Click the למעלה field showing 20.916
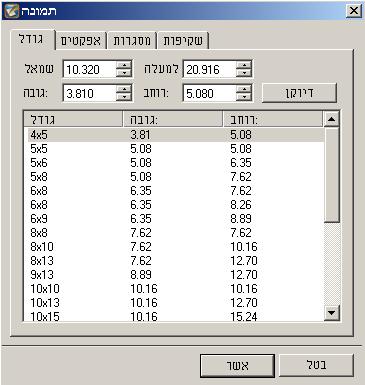Screen dimensions: 365x385 point(209,69)
